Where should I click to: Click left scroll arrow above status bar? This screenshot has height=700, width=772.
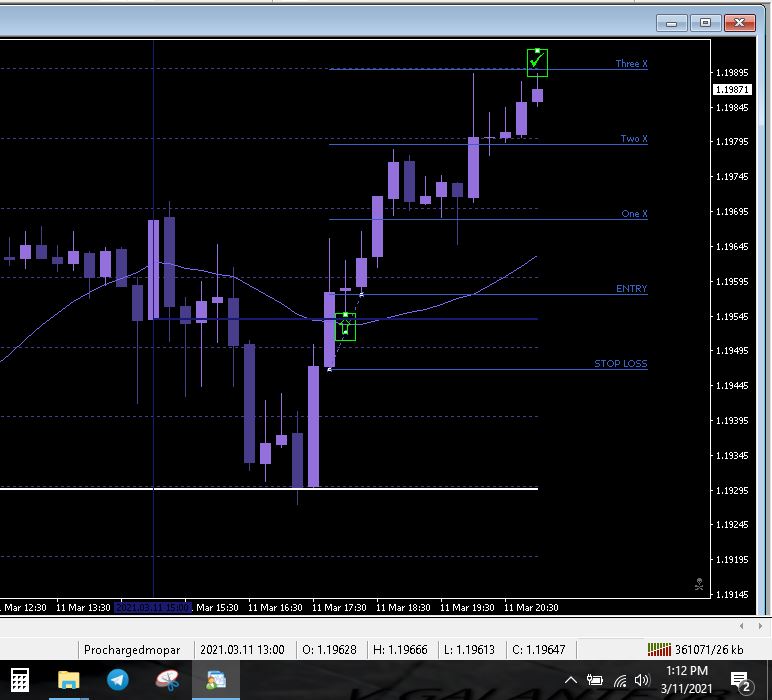[741, 626]
